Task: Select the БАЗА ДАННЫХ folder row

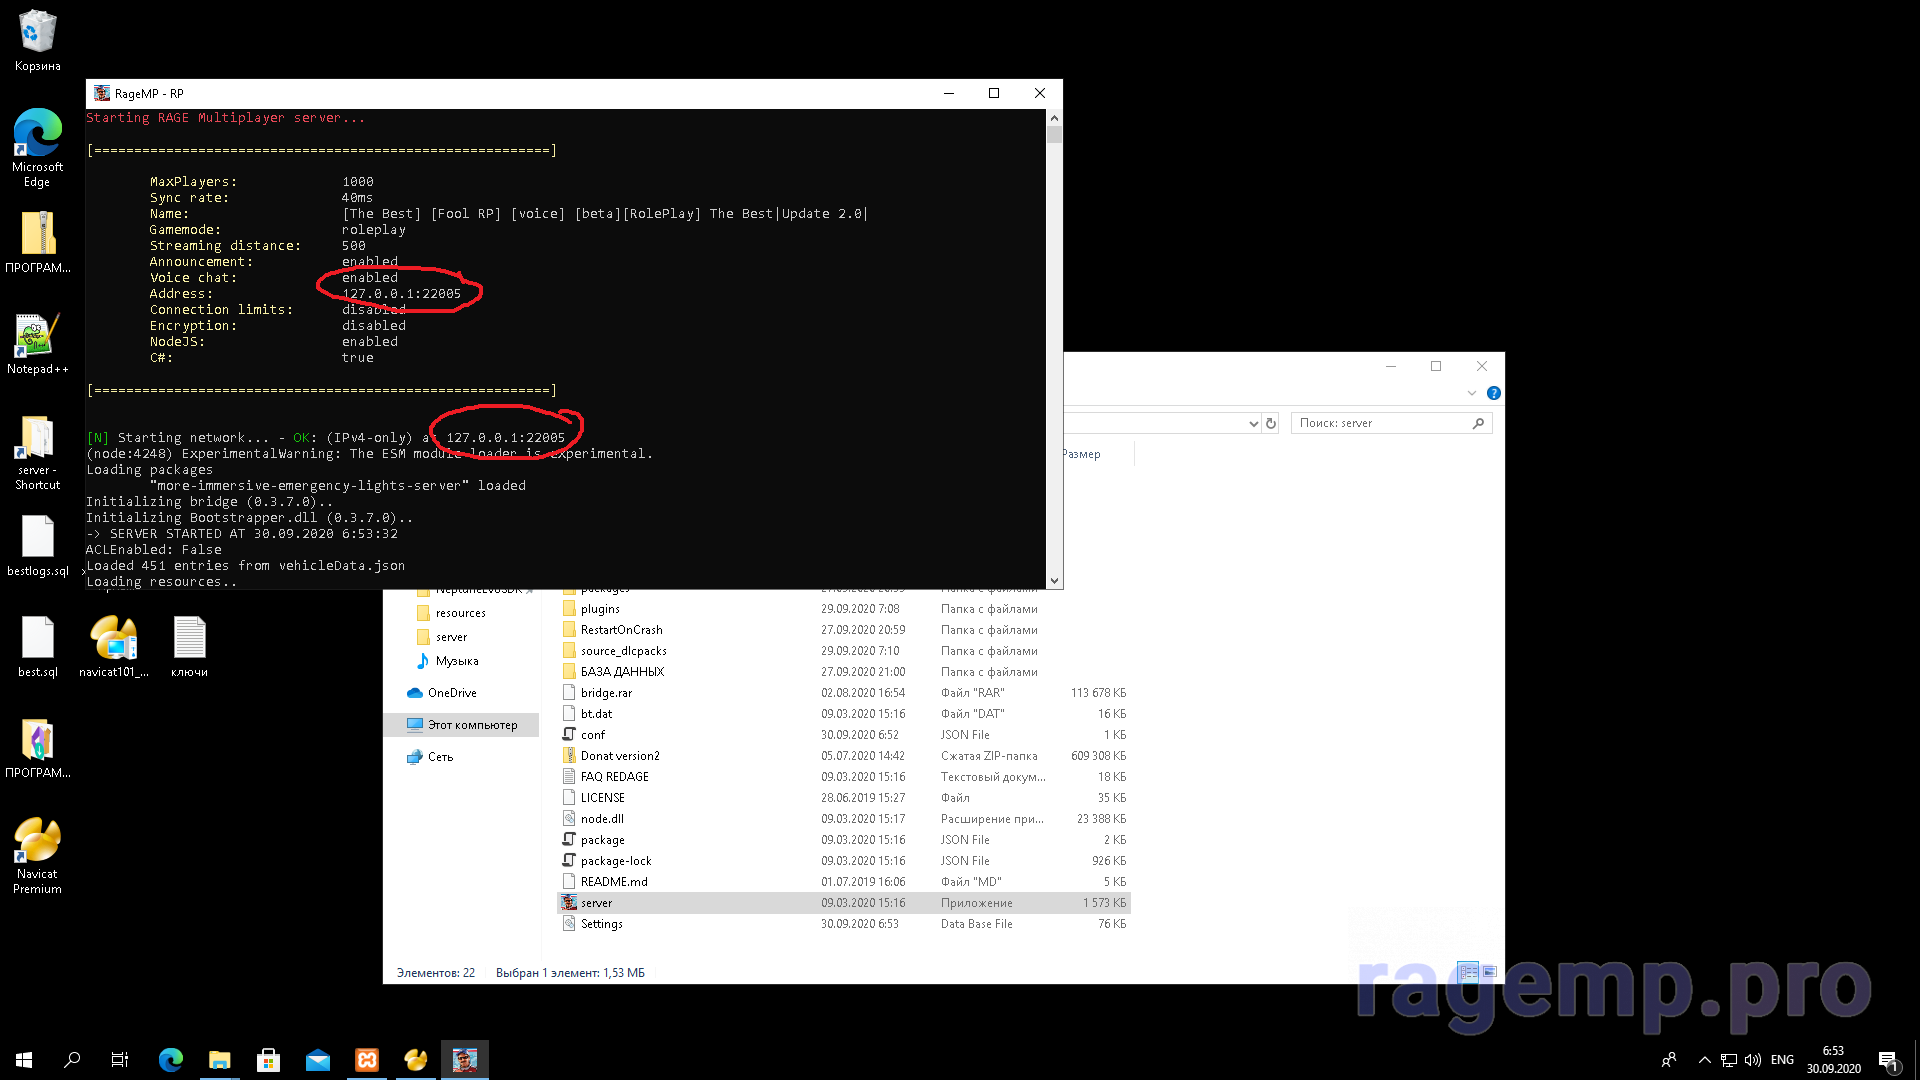Action: pos(844,672)
